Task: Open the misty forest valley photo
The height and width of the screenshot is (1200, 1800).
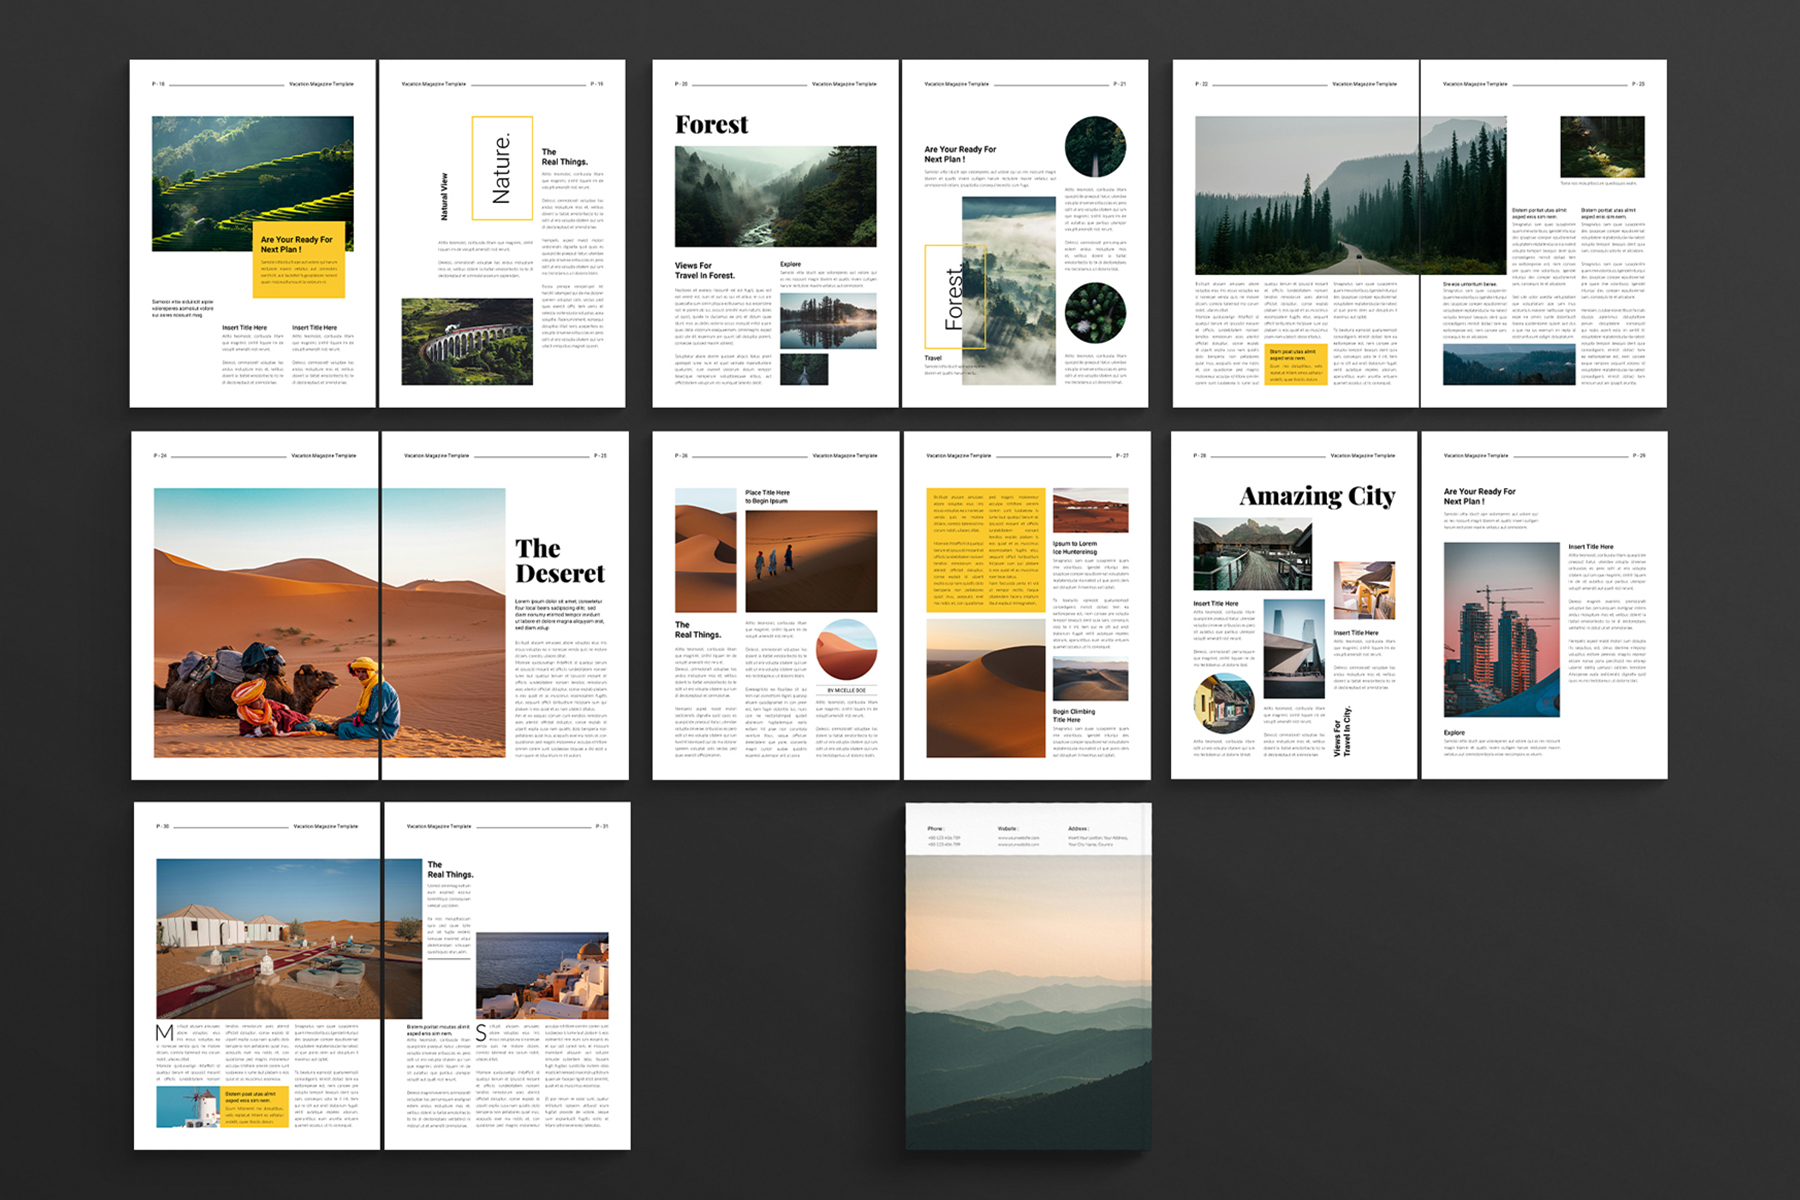Action: coord(775,196)
